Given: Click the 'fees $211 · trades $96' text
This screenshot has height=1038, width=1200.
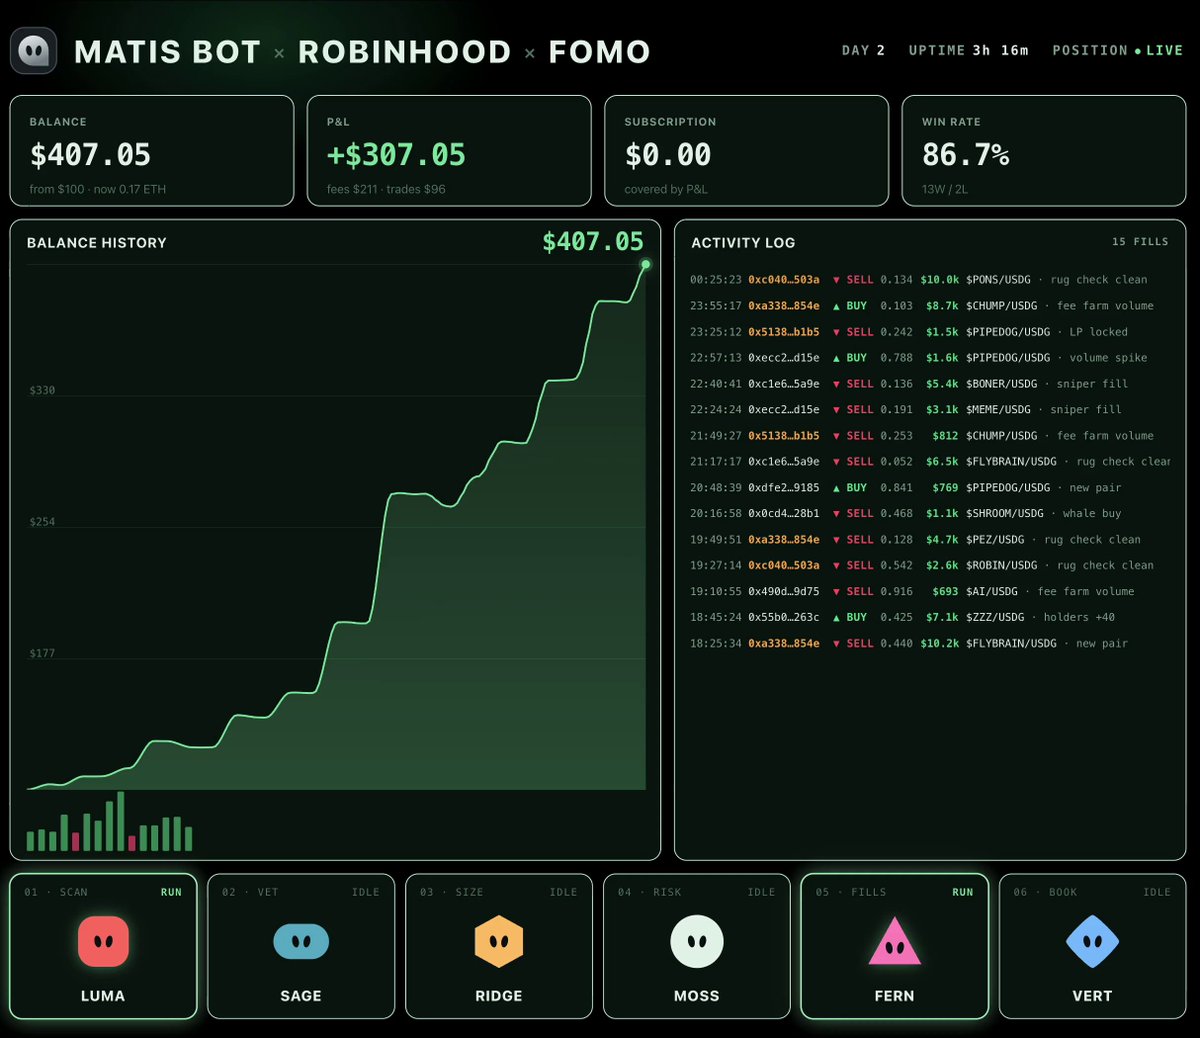Looking at the screenshot, I should [386, 189].
